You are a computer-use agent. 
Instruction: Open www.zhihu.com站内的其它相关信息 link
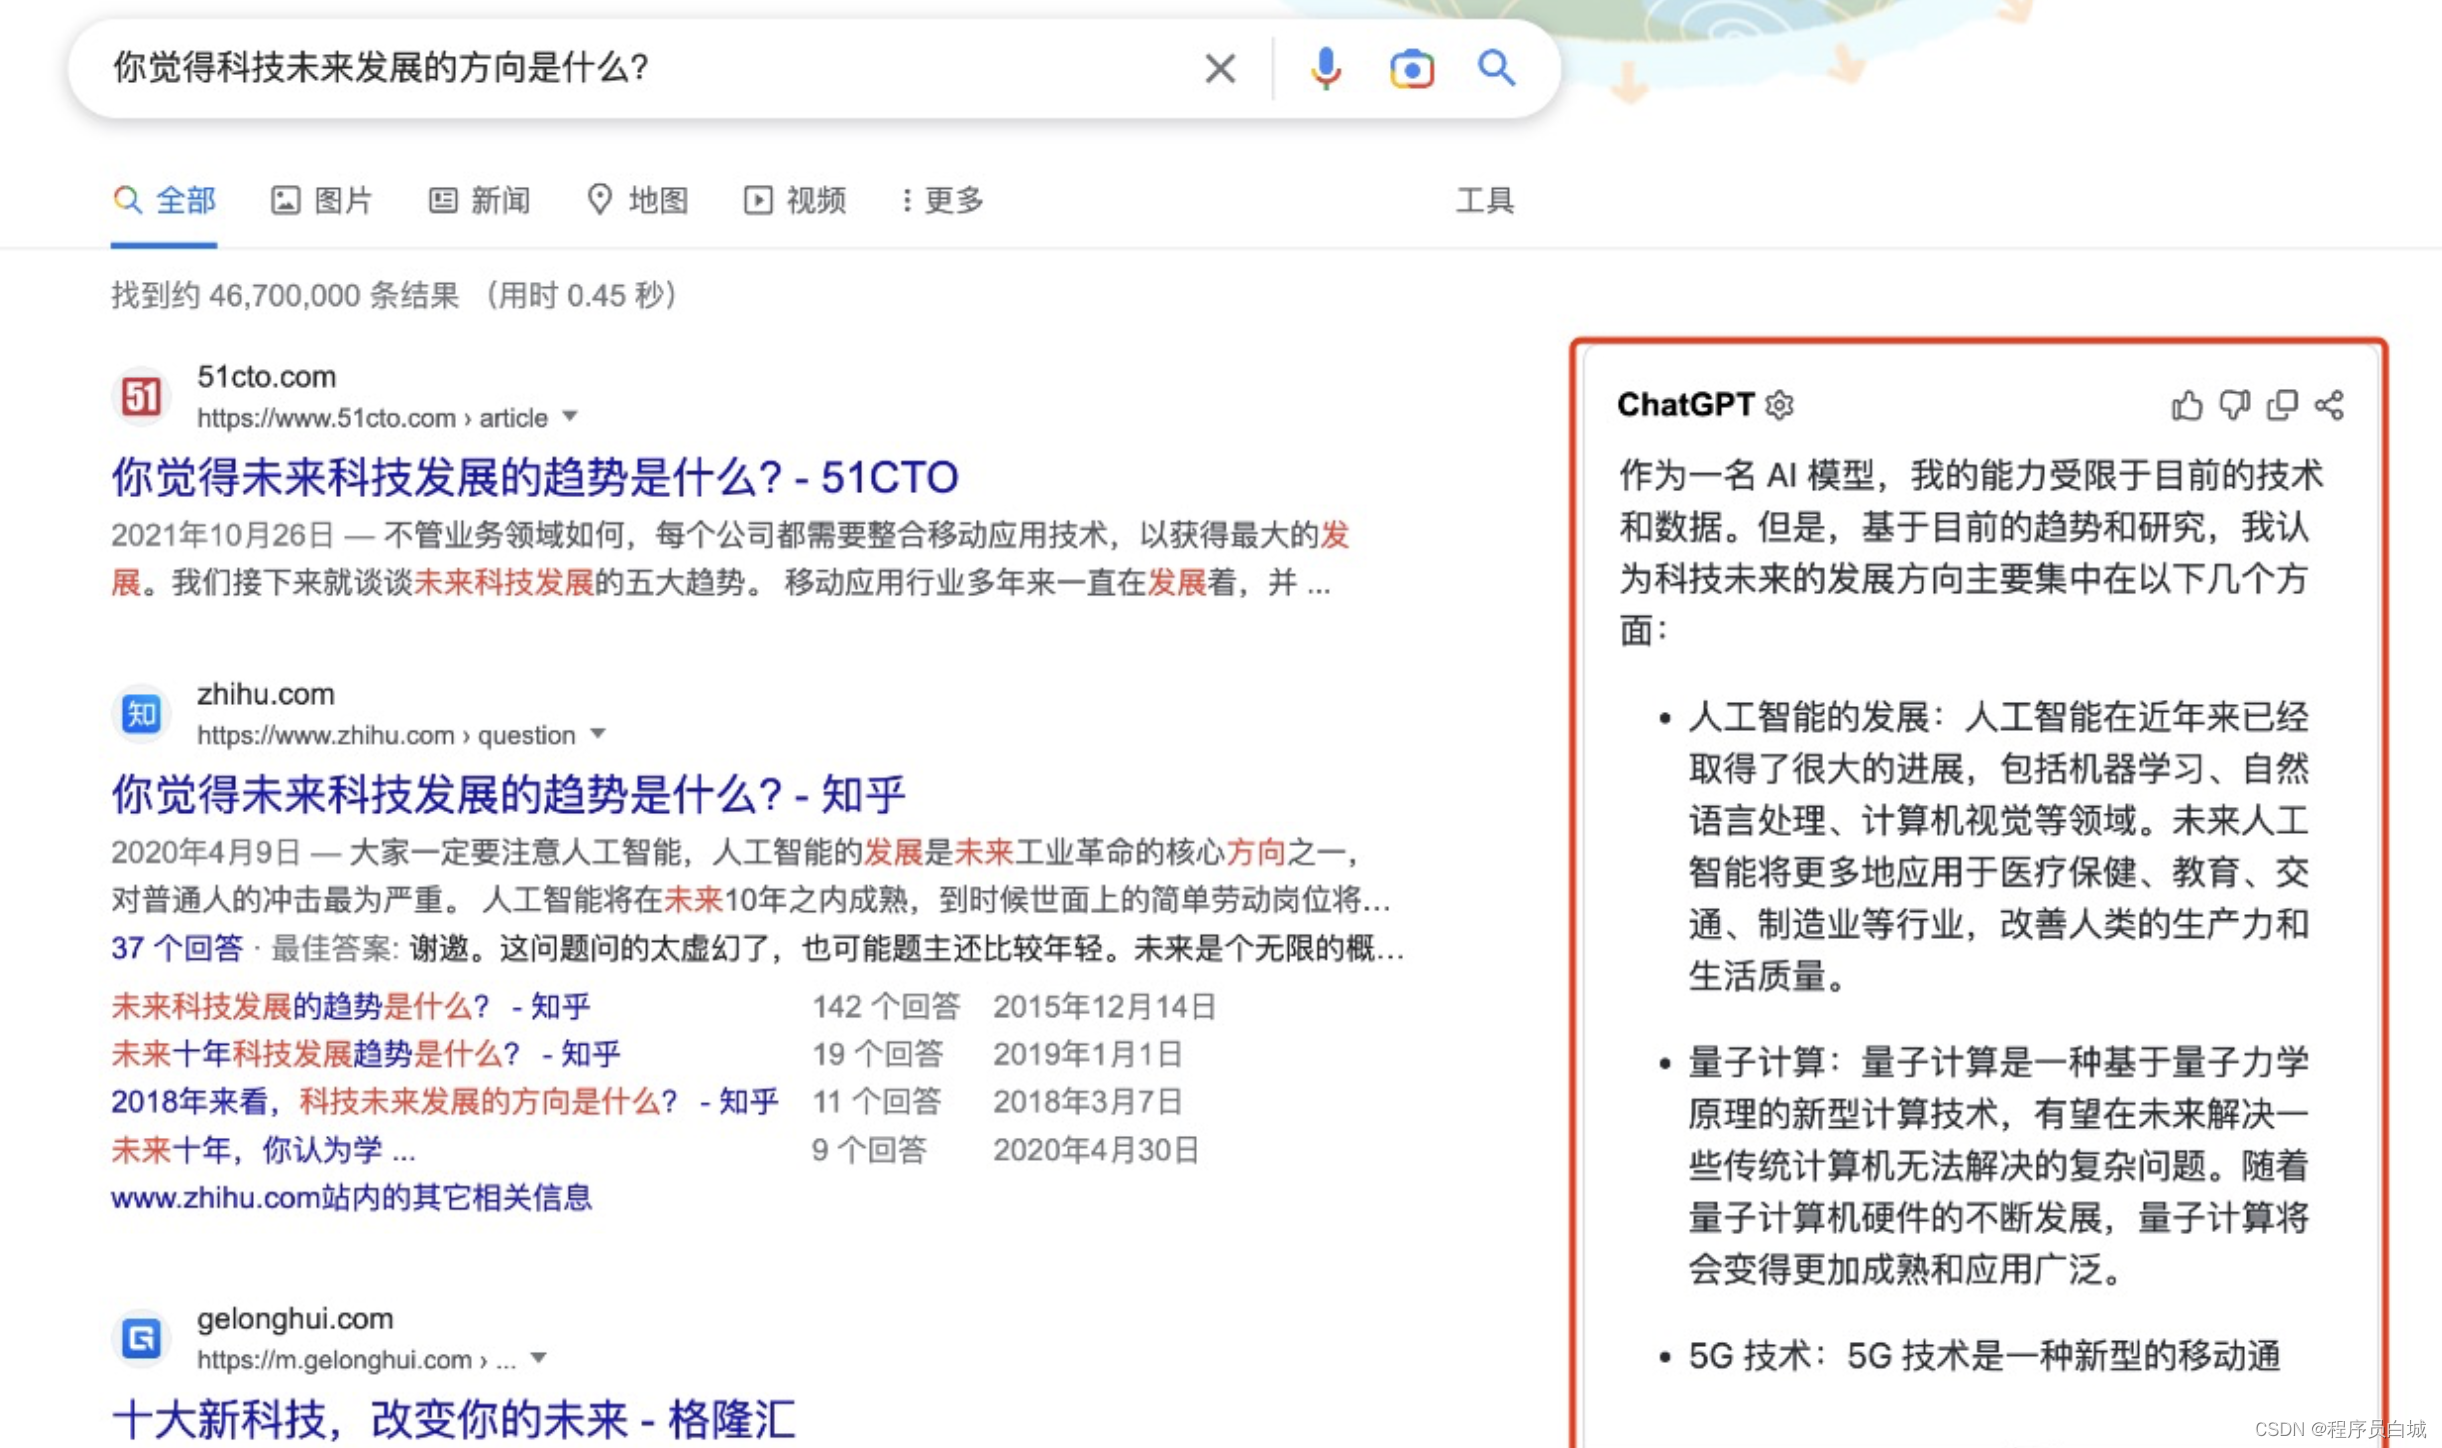tap(351, 1197)
